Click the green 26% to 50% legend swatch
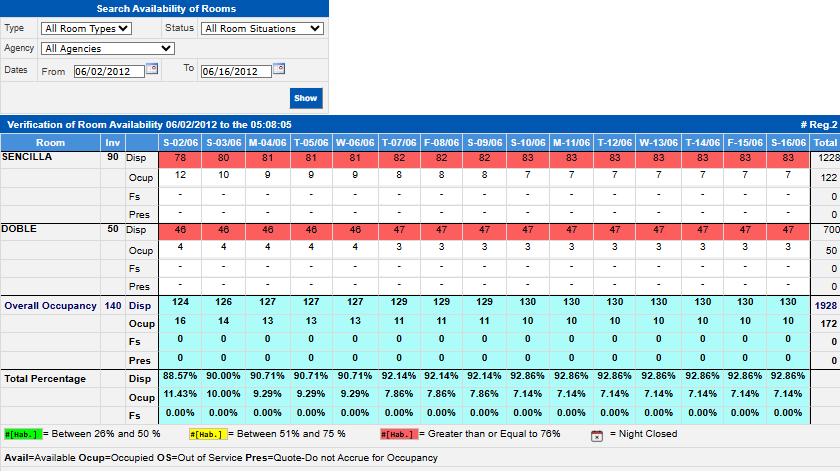840x471 pixels. 21,434
